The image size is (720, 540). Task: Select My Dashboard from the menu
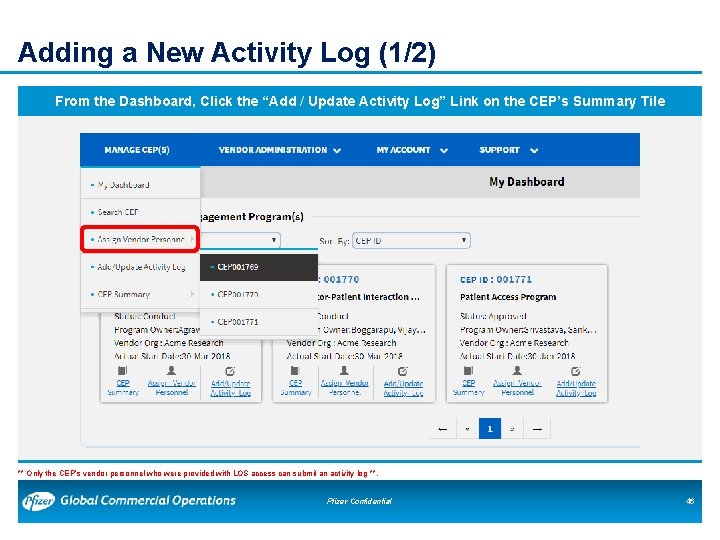(141, 185)
